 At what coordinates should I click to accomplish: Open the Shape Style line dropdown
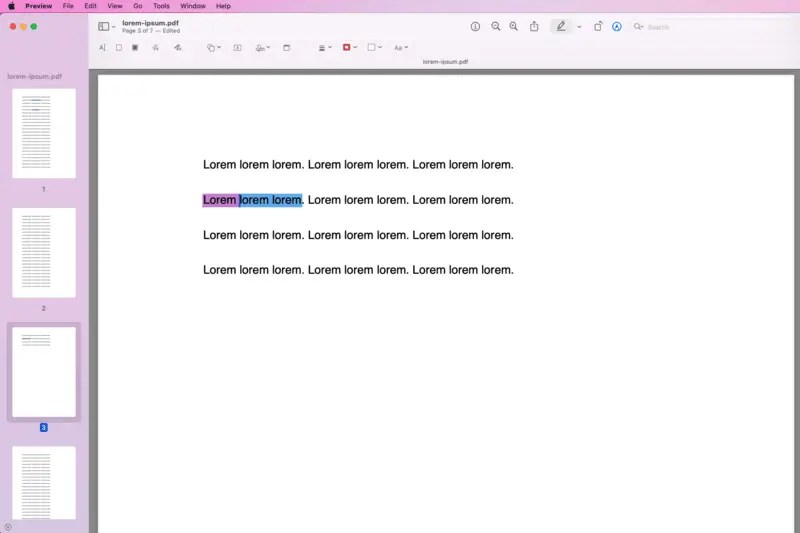click(325, 47)
